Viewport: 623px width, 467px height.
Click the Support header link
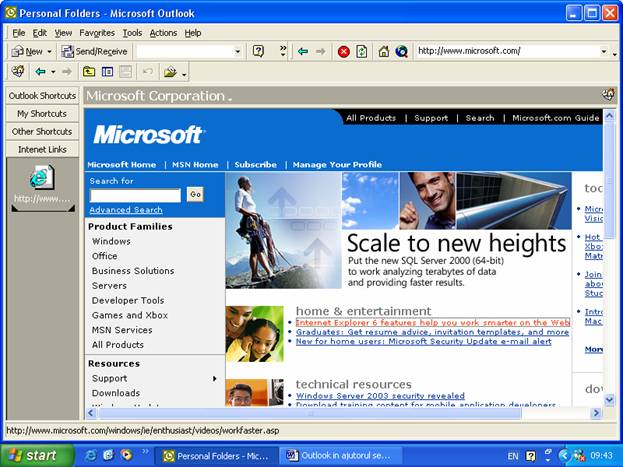tap(431, 118)
